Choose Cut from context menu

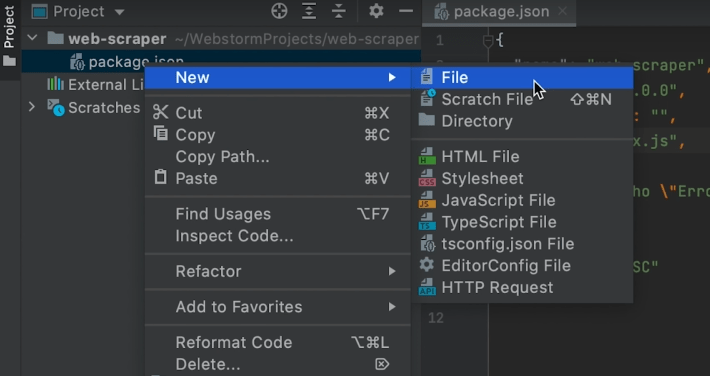(x=278, y=113)
